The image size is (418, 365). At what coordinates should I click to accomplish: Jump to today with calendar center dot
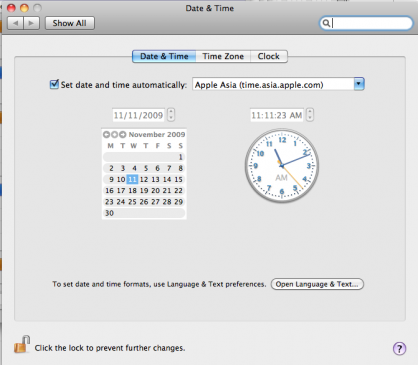(114, 134)
